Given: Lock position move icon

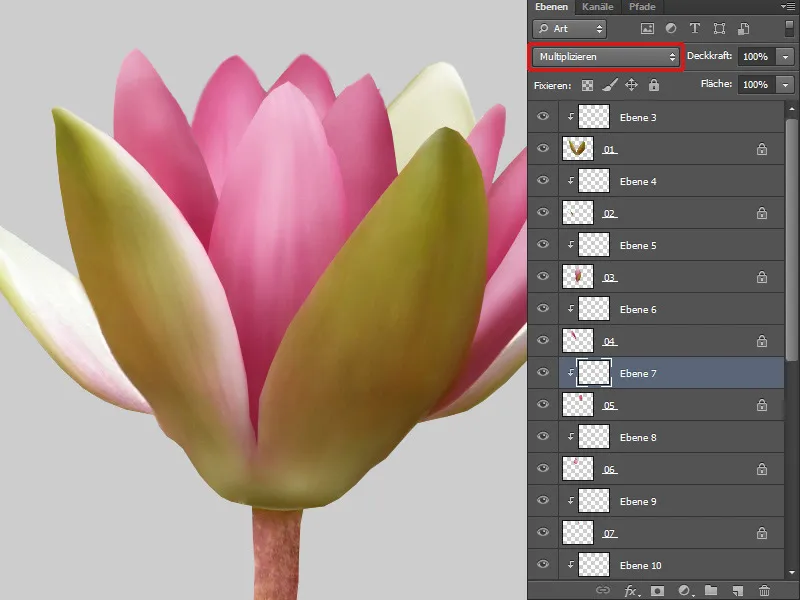Looking at the screenshot, I should (x=632, y=85).
